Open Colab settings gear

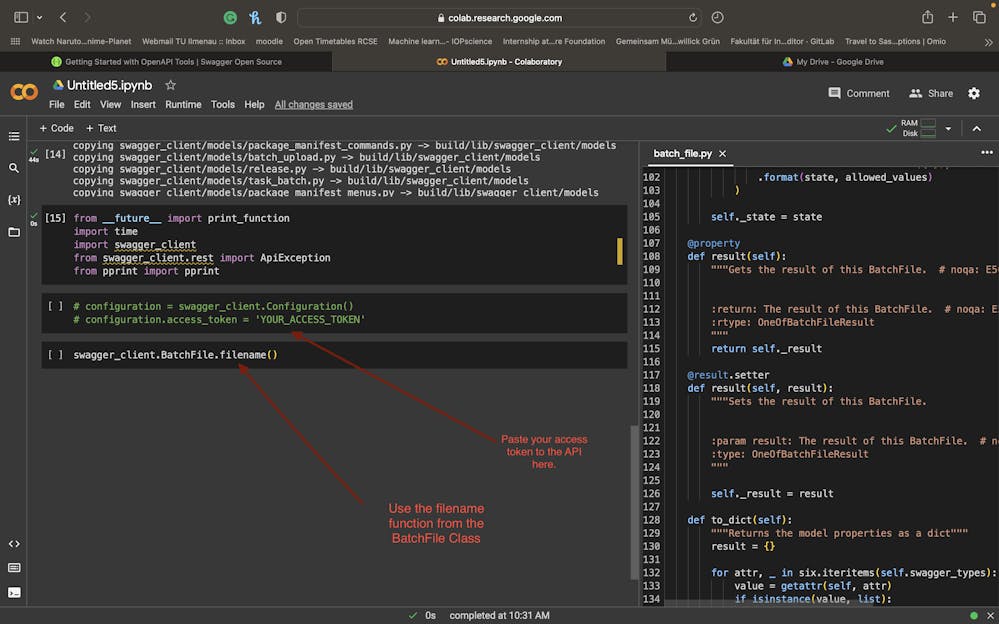pos(974,93)
